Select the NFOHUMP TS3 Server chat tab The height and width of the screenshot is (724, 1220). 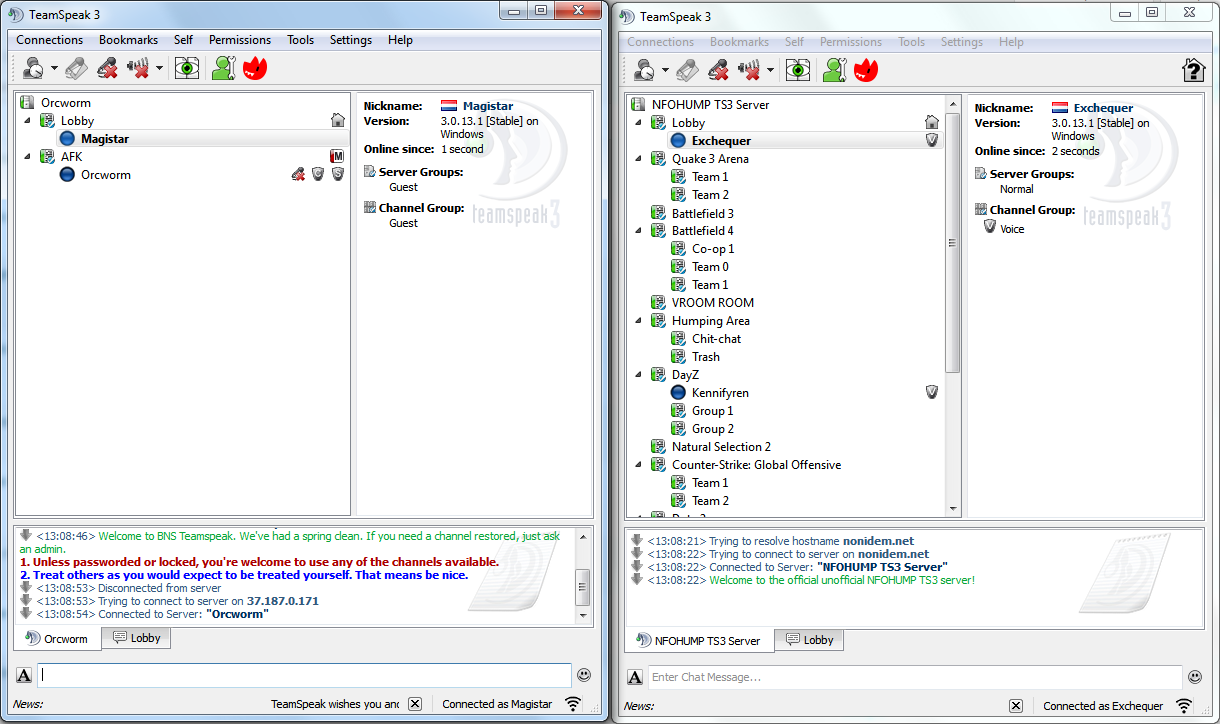point(699,640)
